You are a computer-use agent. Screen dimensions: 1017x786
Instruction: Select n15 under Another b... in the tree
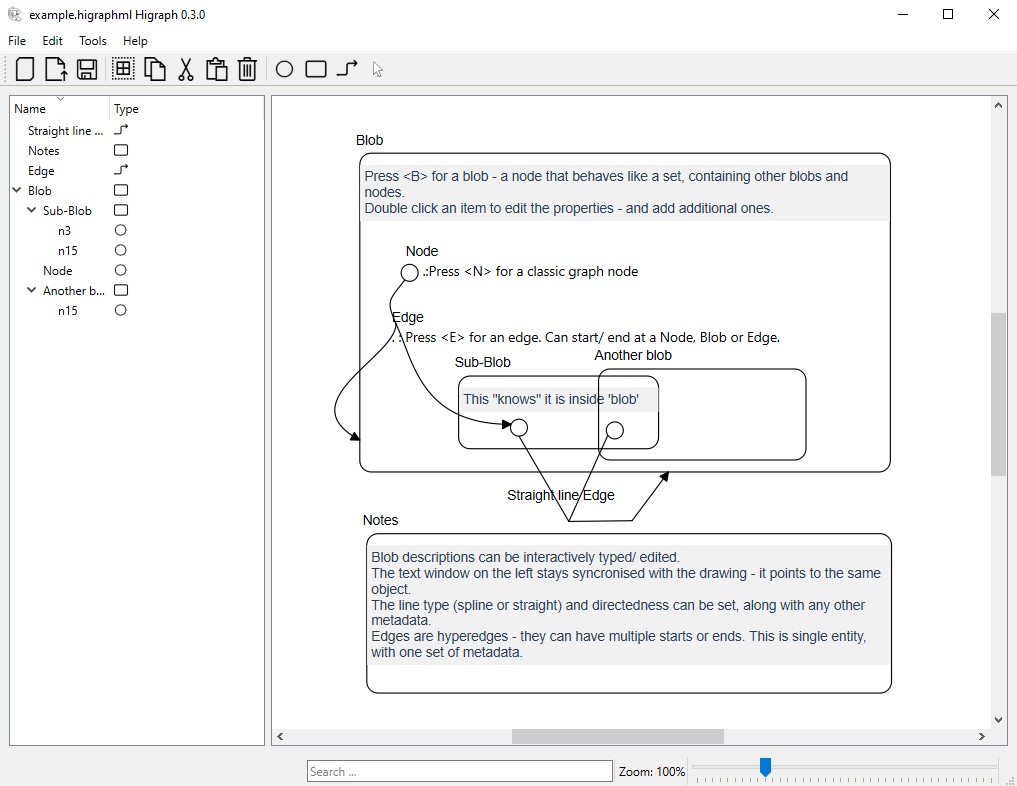pos(67,311)
